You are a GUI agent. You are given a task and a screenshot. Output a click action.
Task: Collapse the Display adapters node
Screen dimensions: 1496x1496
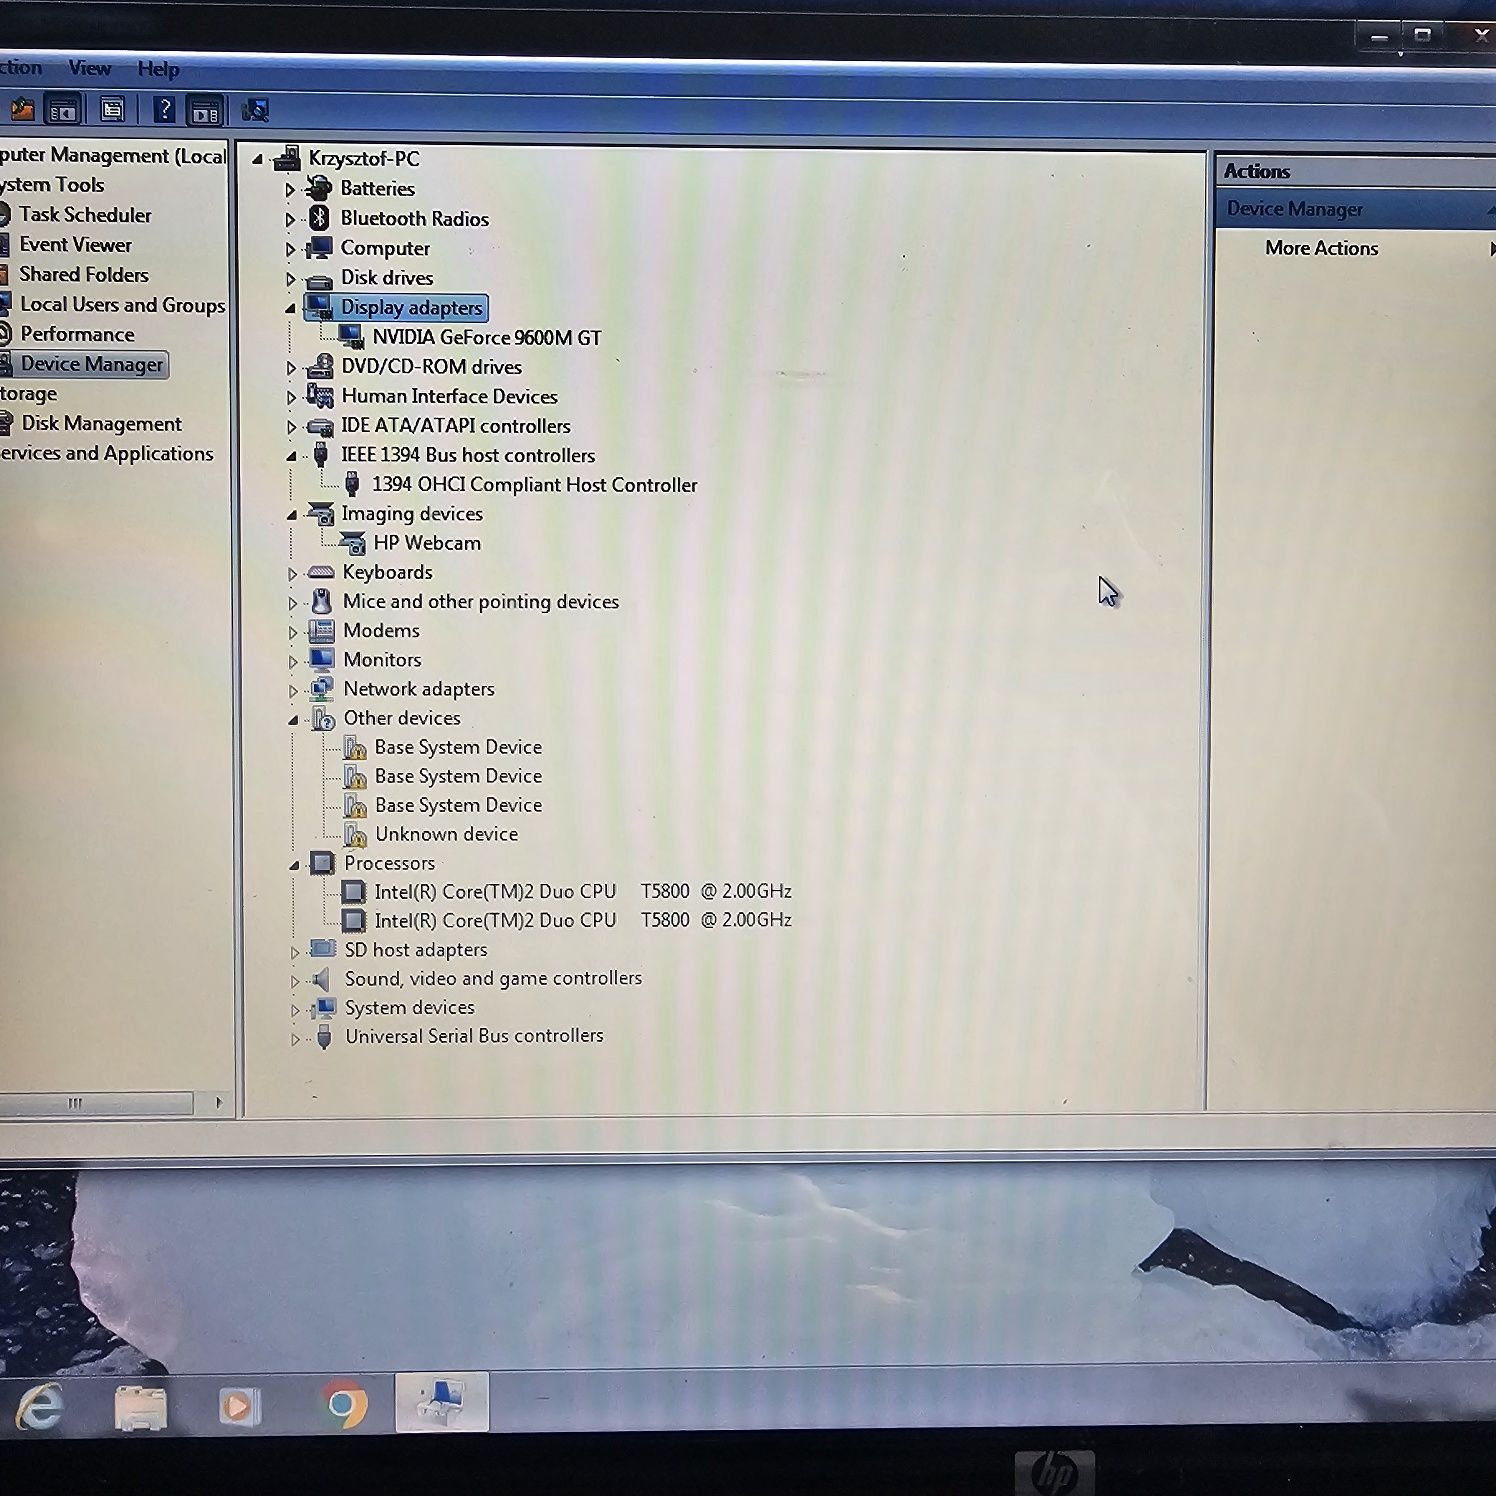pyautogui.click(x=290, y=309)
